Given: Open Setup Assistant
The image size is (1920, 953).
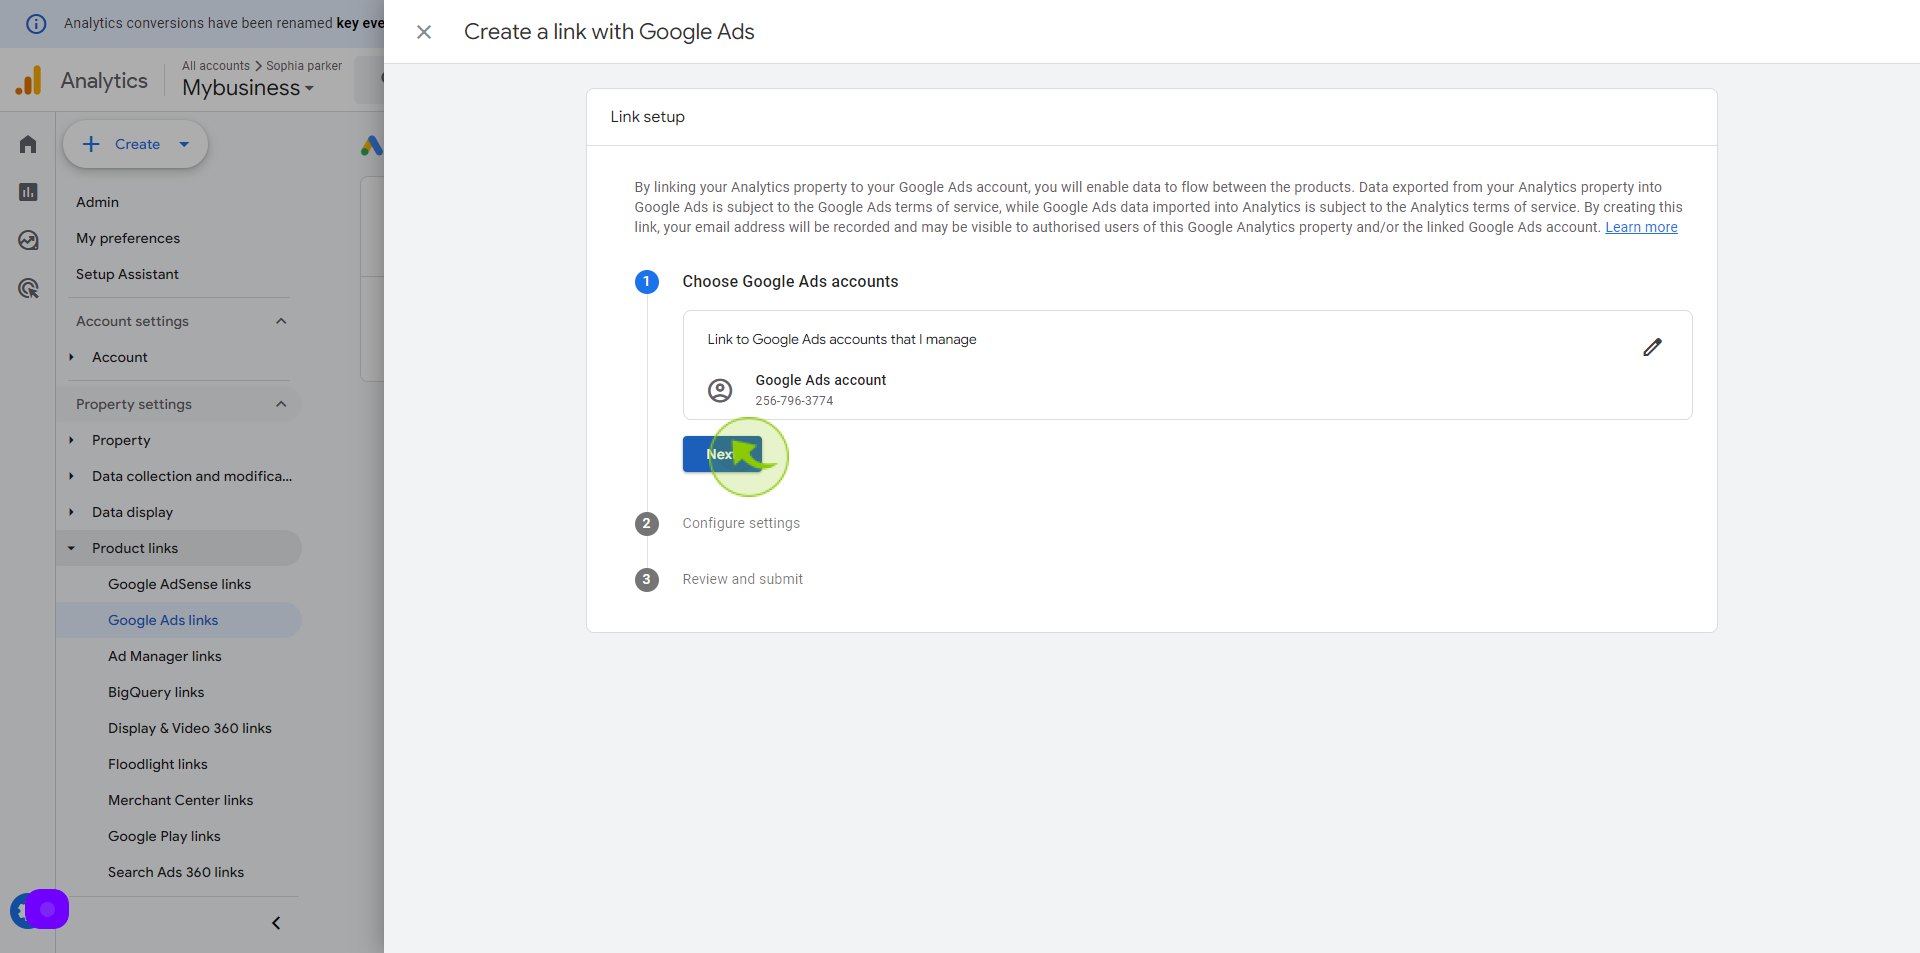Looking at the screenshot, I should tap(127, 274).
